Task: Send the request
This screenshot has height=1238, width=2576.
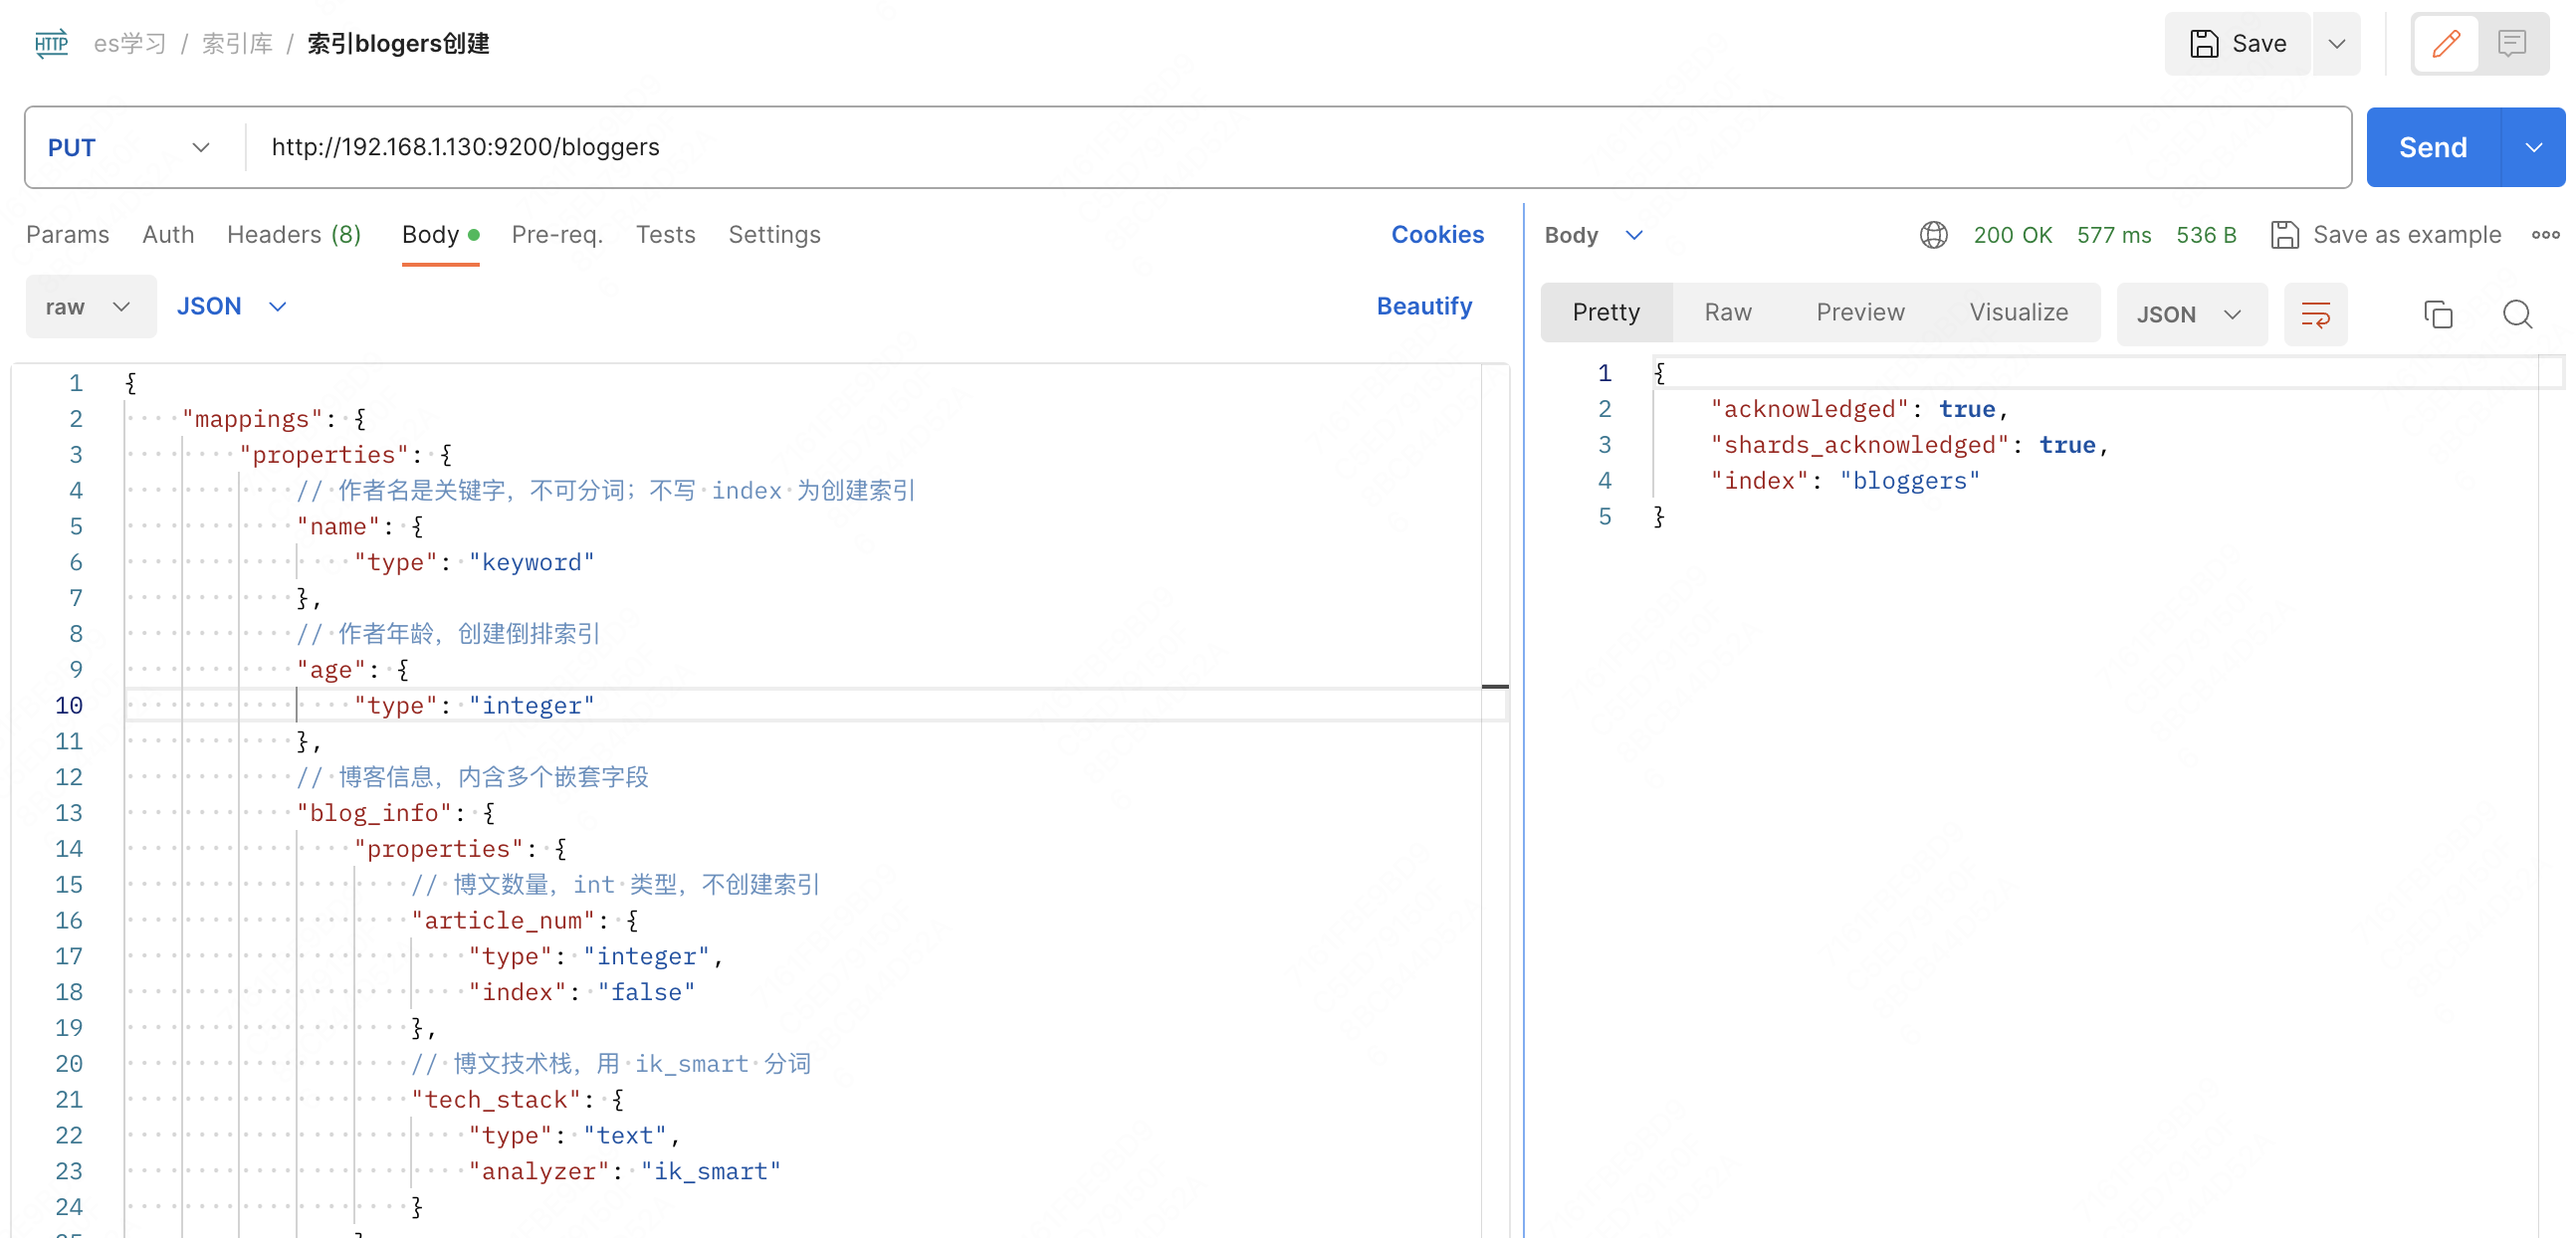Action: 2432,147
